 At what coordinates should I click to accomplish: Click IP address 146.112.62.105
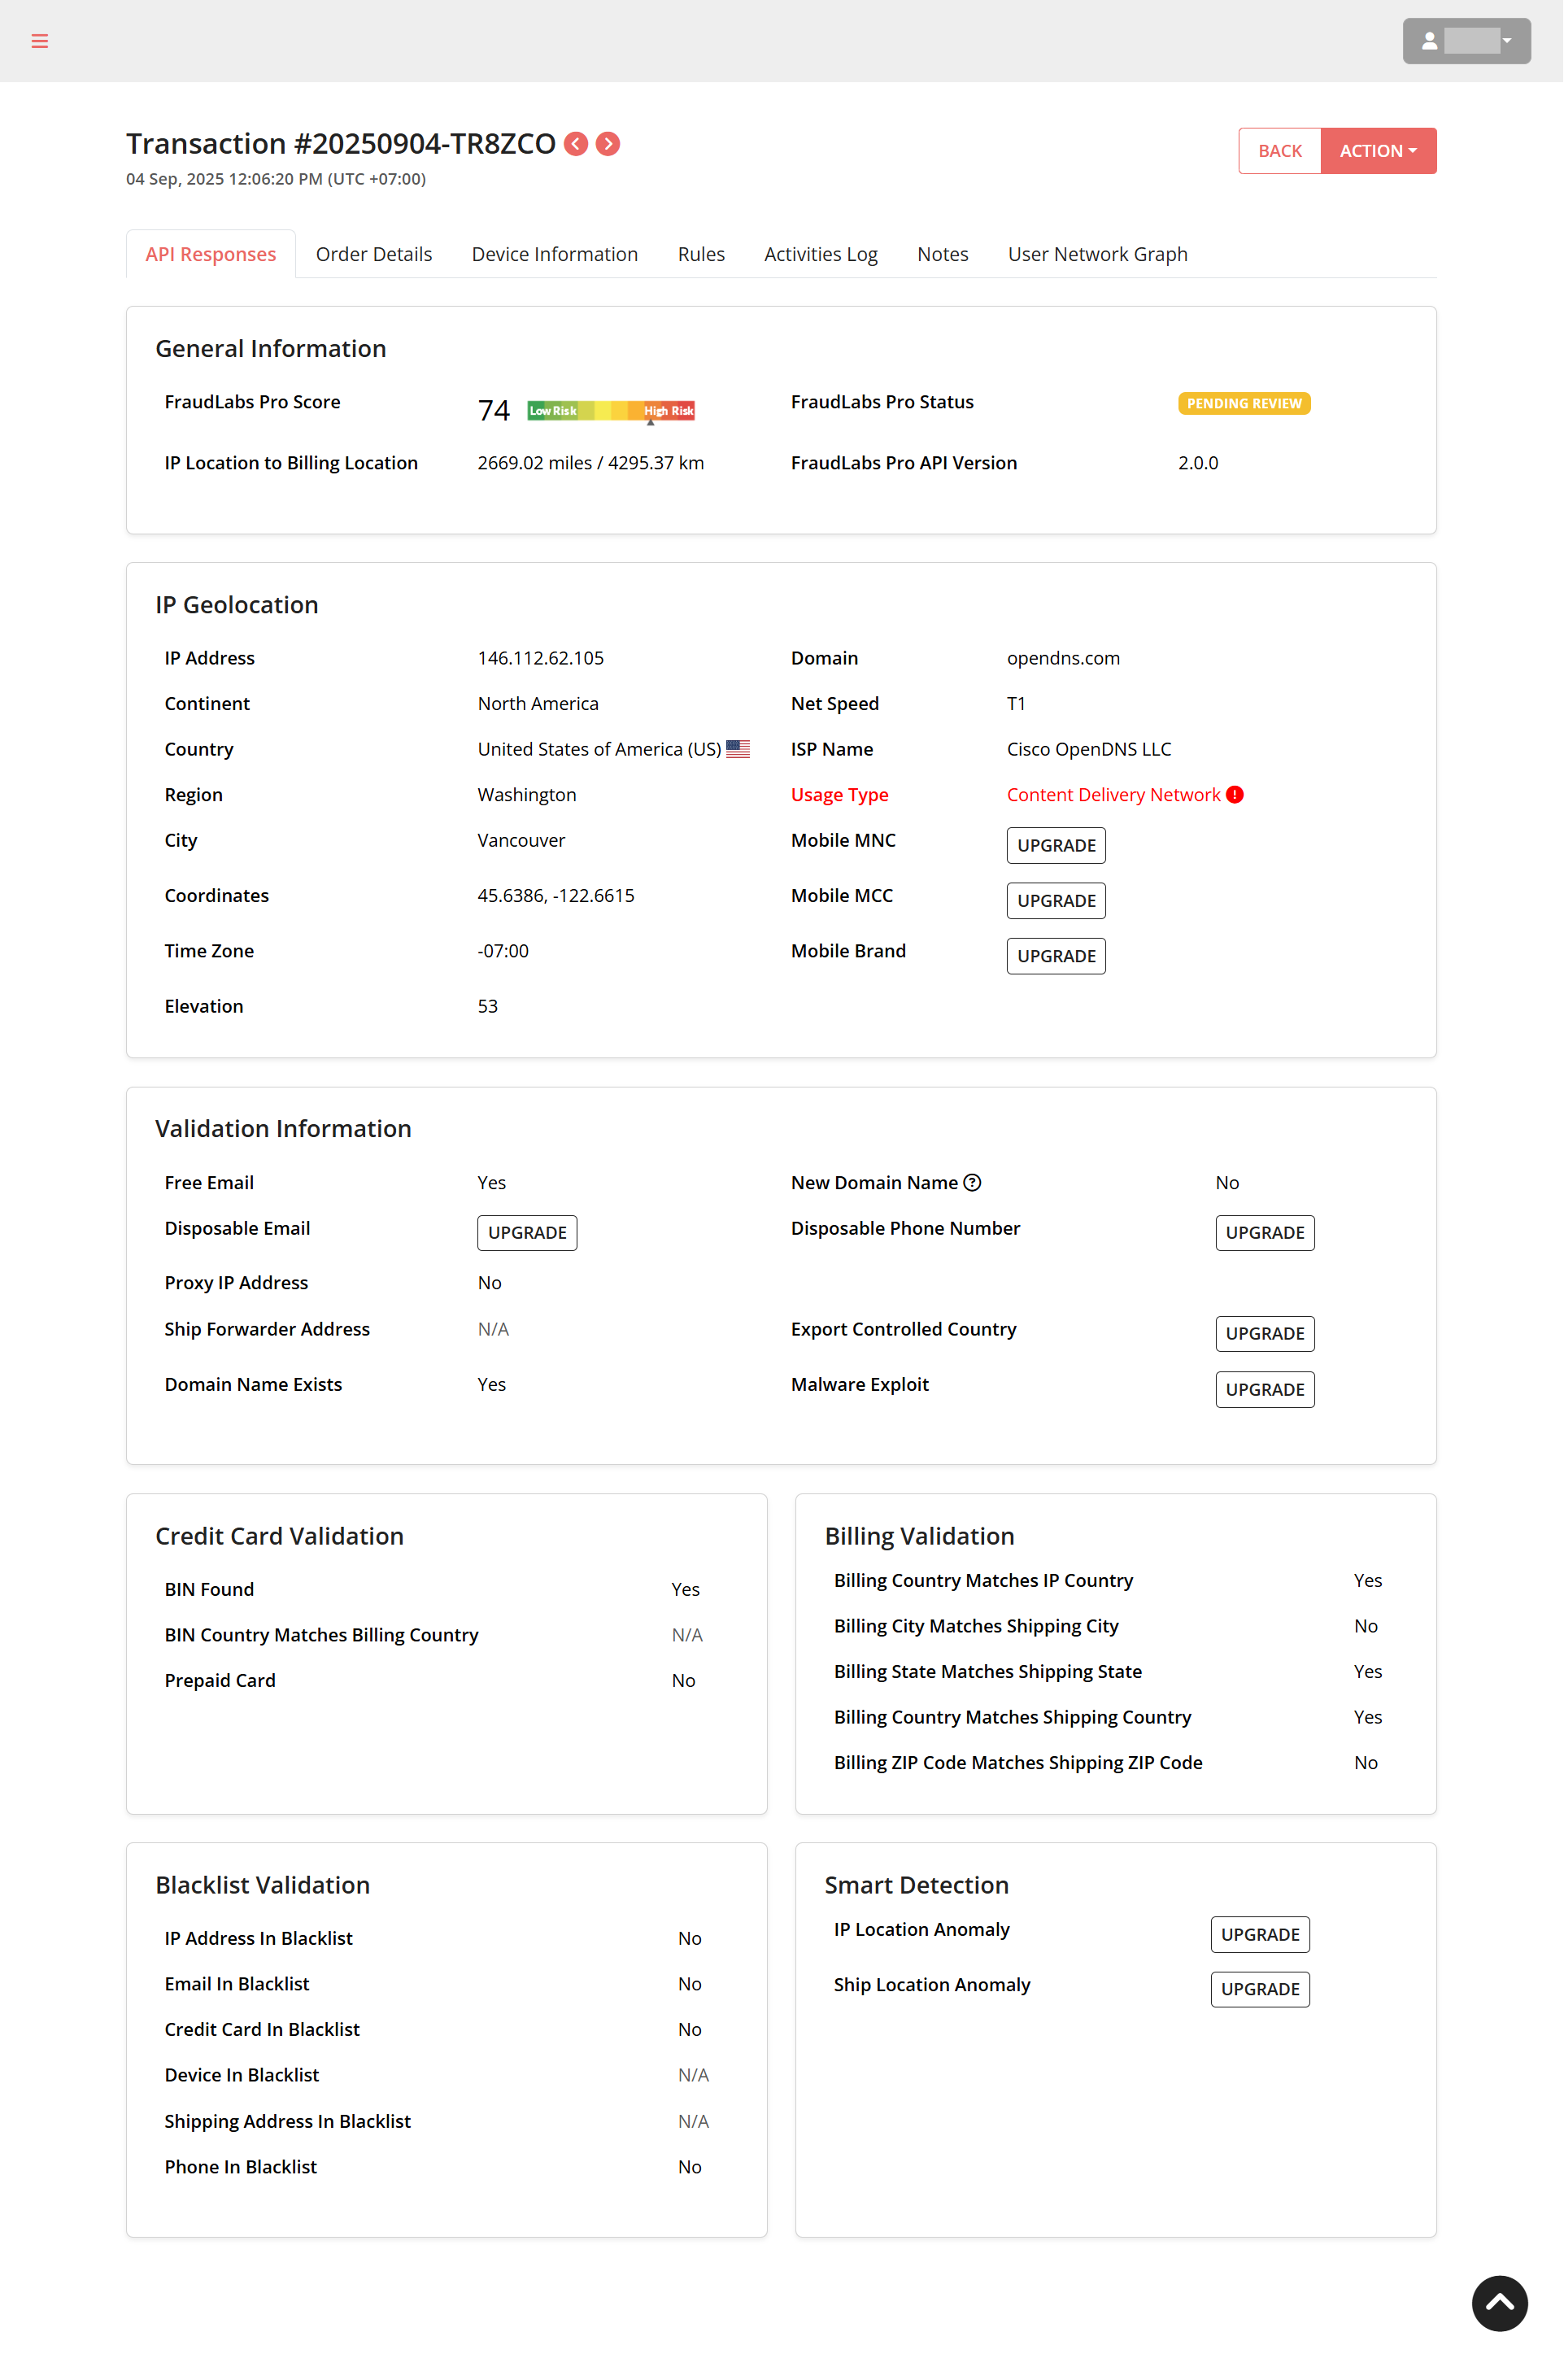click(x=541, y=658)
